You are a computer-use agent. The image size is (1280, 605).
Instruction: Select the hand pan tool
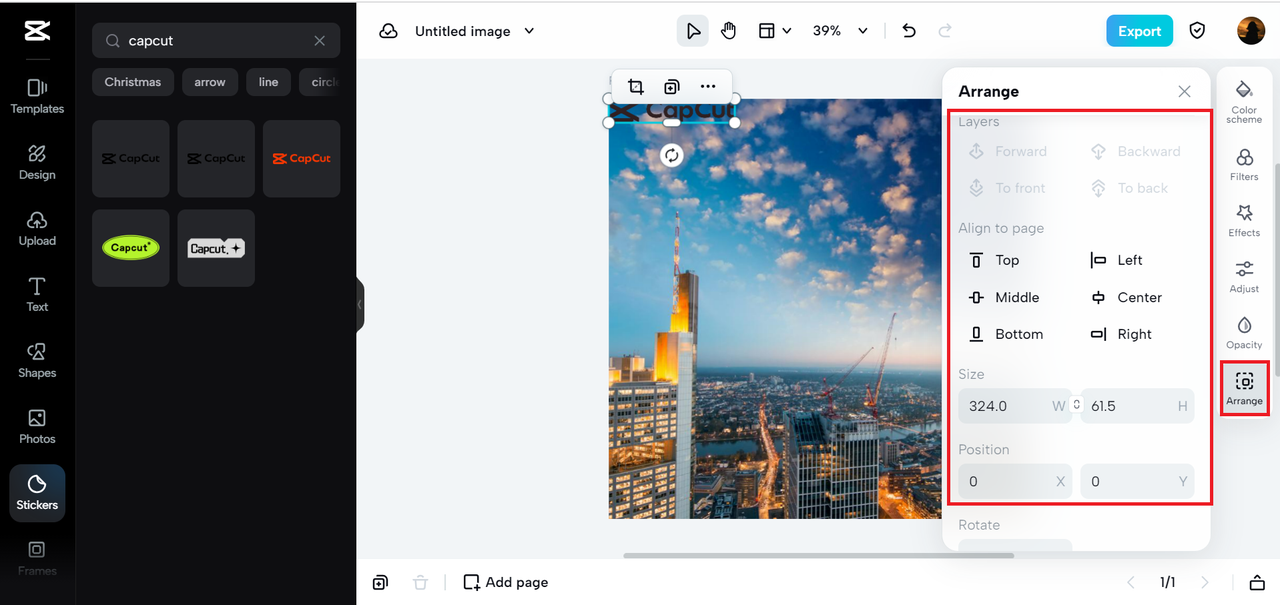[728, 31]
